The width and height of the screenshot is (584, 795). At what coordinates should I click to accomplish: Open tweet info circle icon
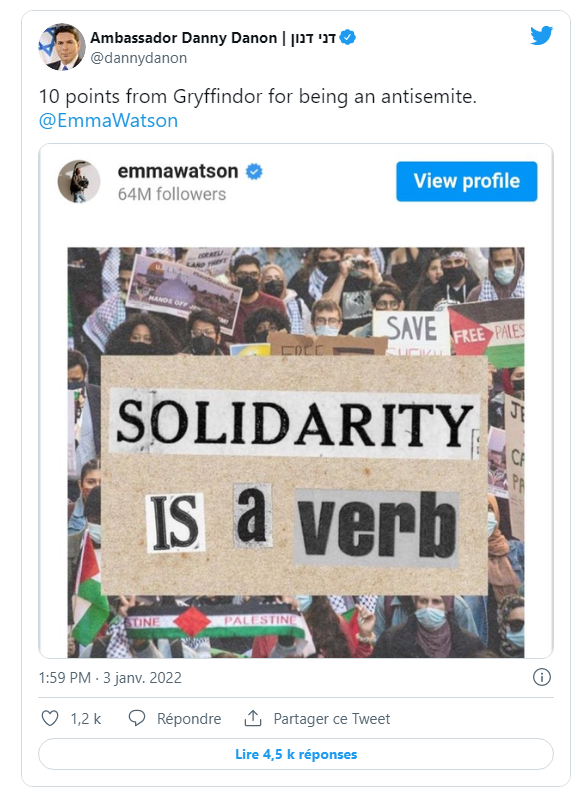coord(541,677)
